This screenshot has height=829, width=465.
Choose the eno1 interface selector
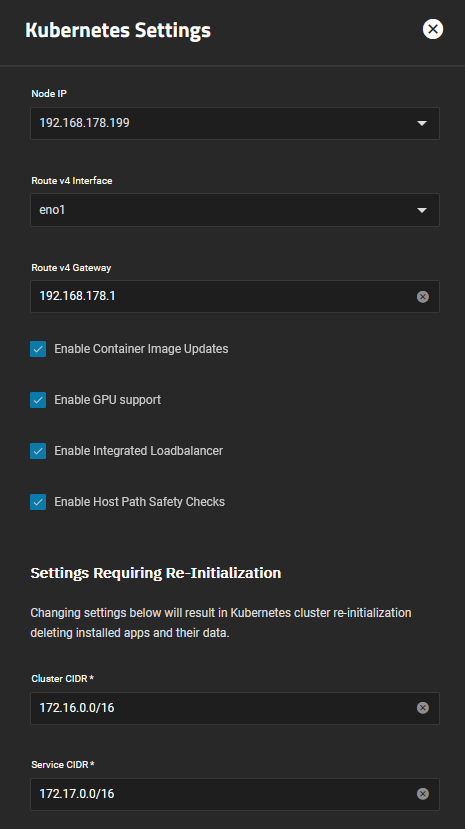pos(235,210)
